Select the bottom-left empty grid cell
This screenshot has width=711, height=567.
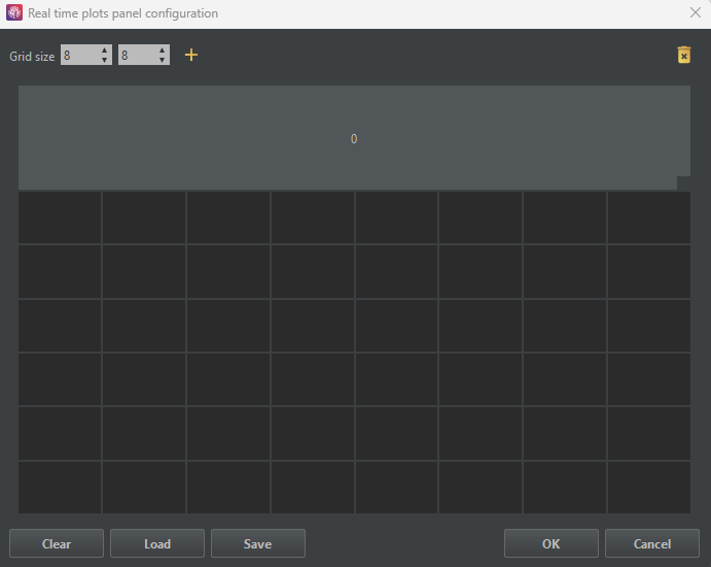click(x=60, y=487)
